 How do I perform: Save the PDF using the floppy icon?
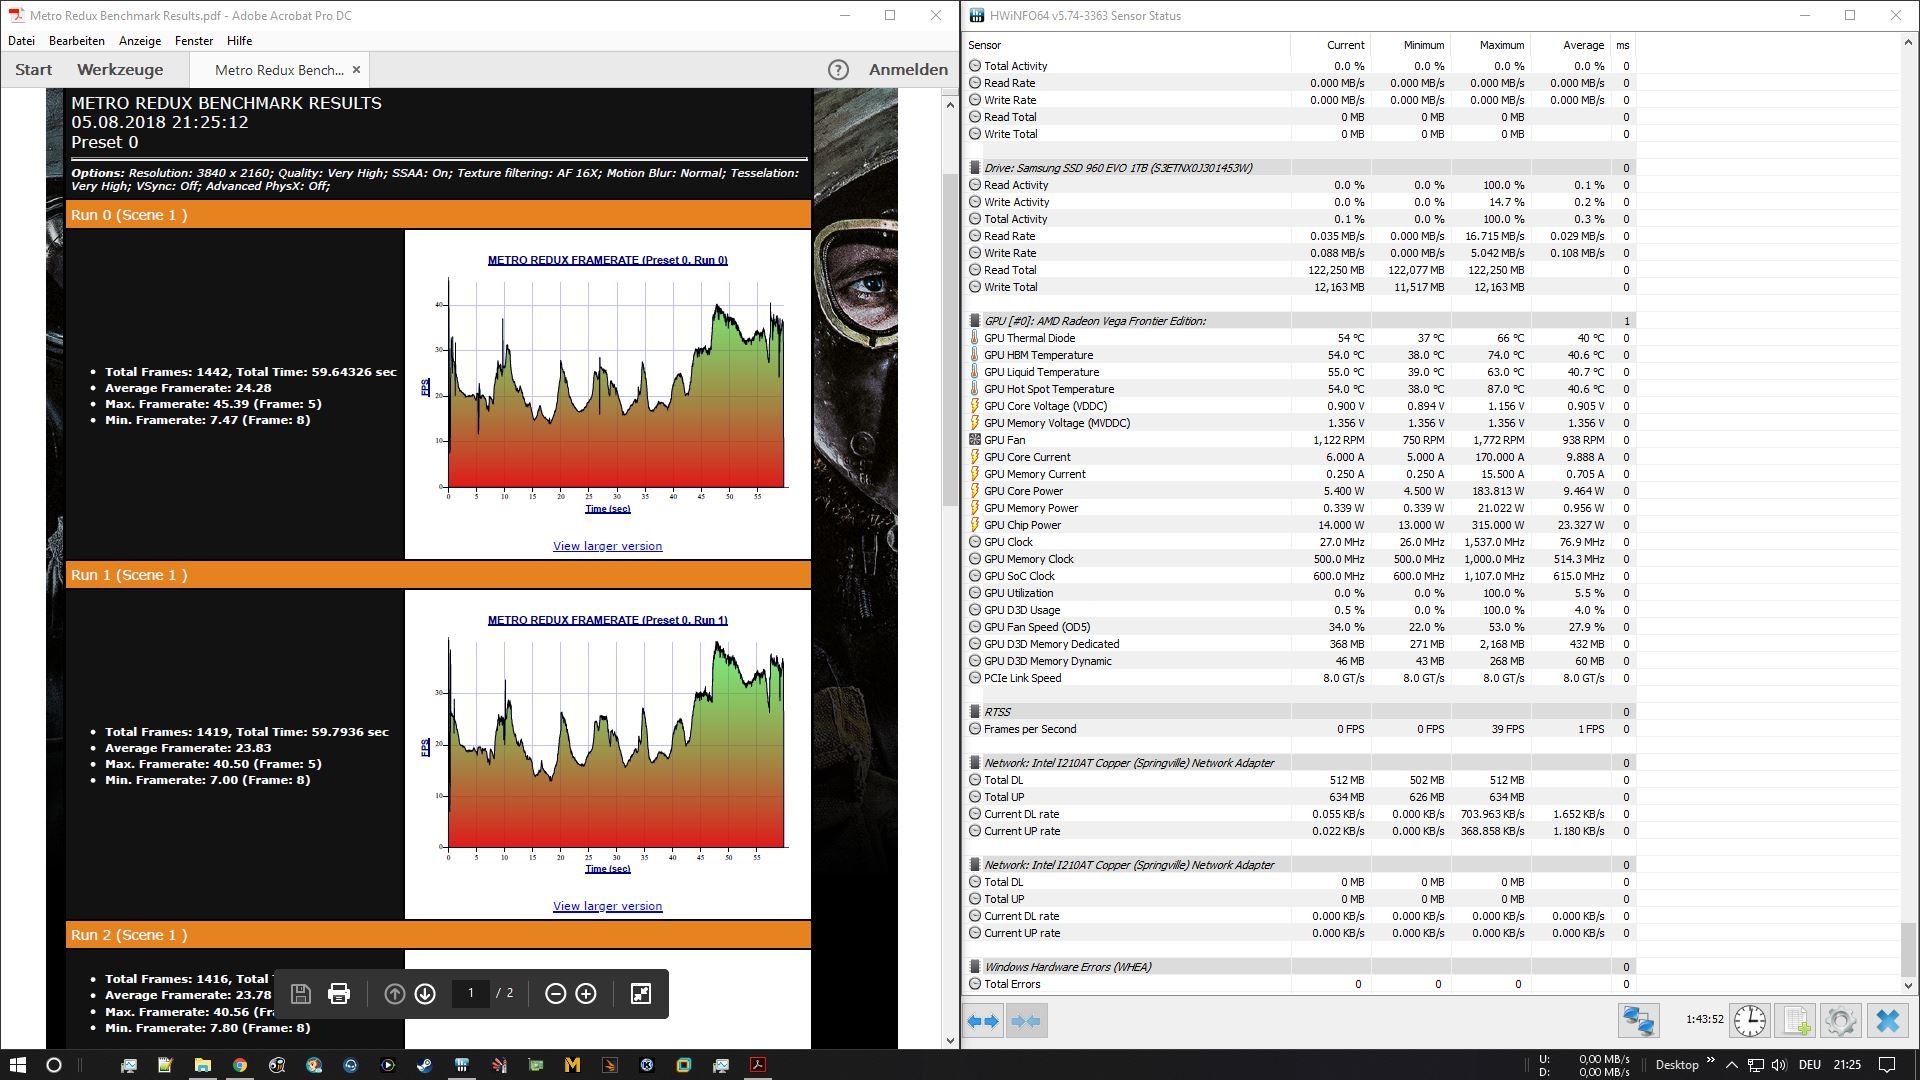(x=300, y=994)
